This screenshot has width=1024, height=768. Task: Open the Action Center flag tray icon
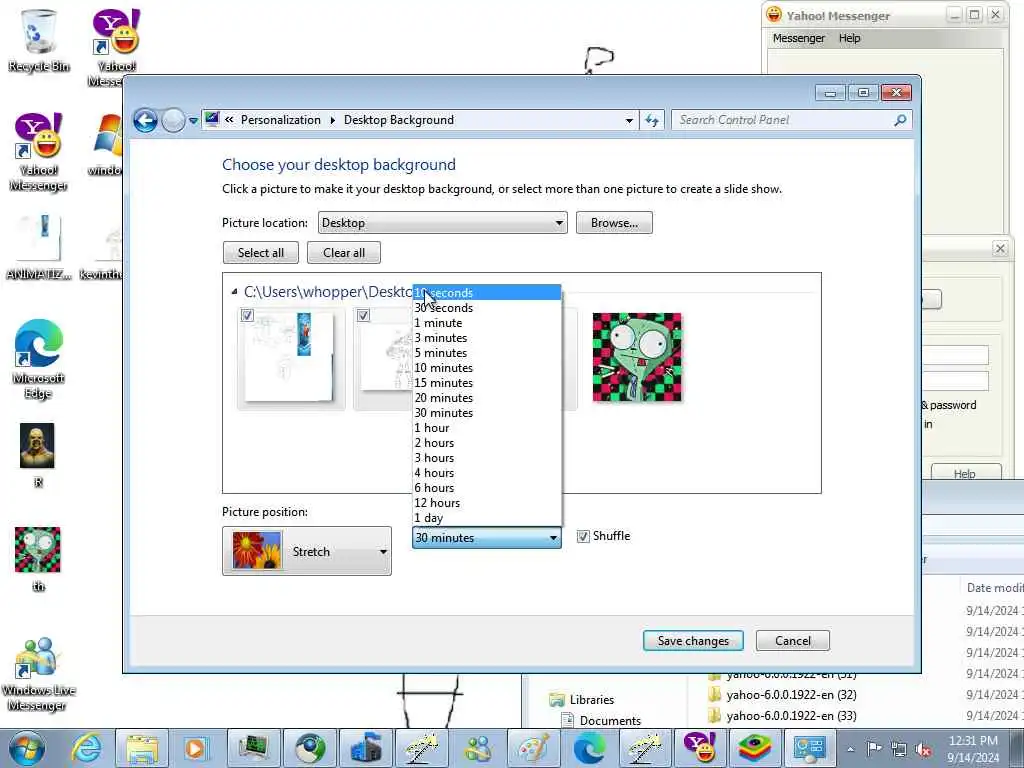point(874,749)
